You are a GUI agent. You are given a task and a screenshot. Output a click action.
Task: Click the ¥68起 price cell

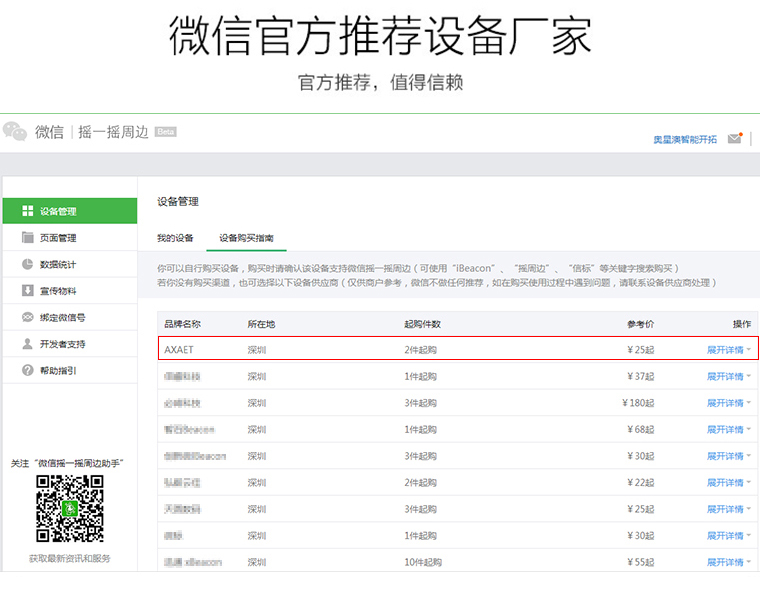640,430
